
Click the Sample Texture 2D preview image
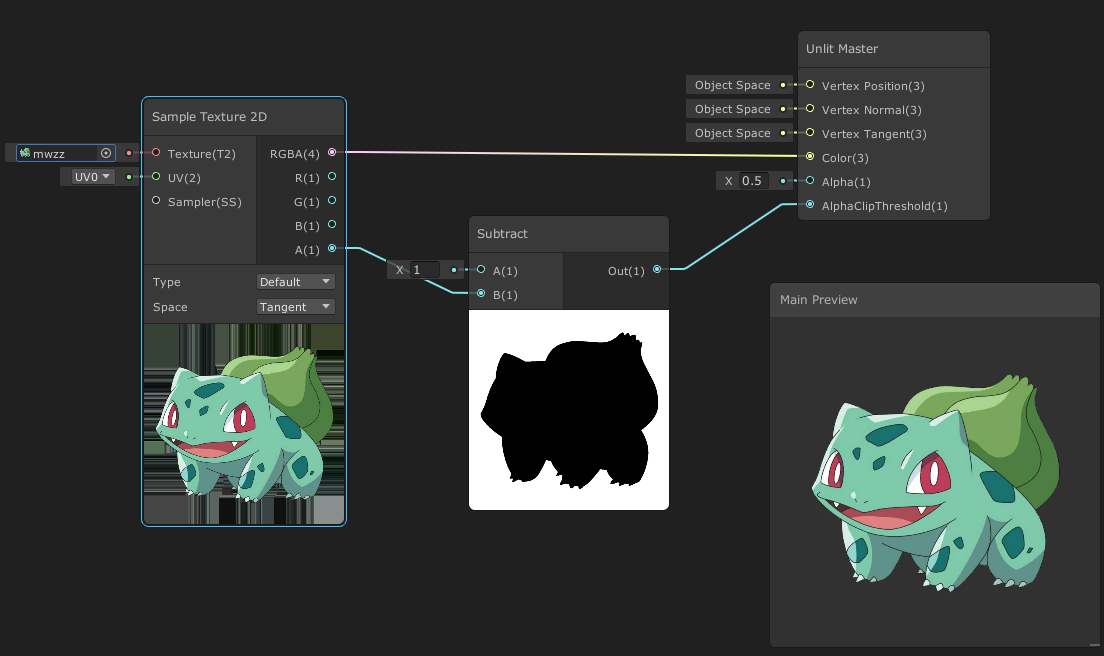click(244, 424)
